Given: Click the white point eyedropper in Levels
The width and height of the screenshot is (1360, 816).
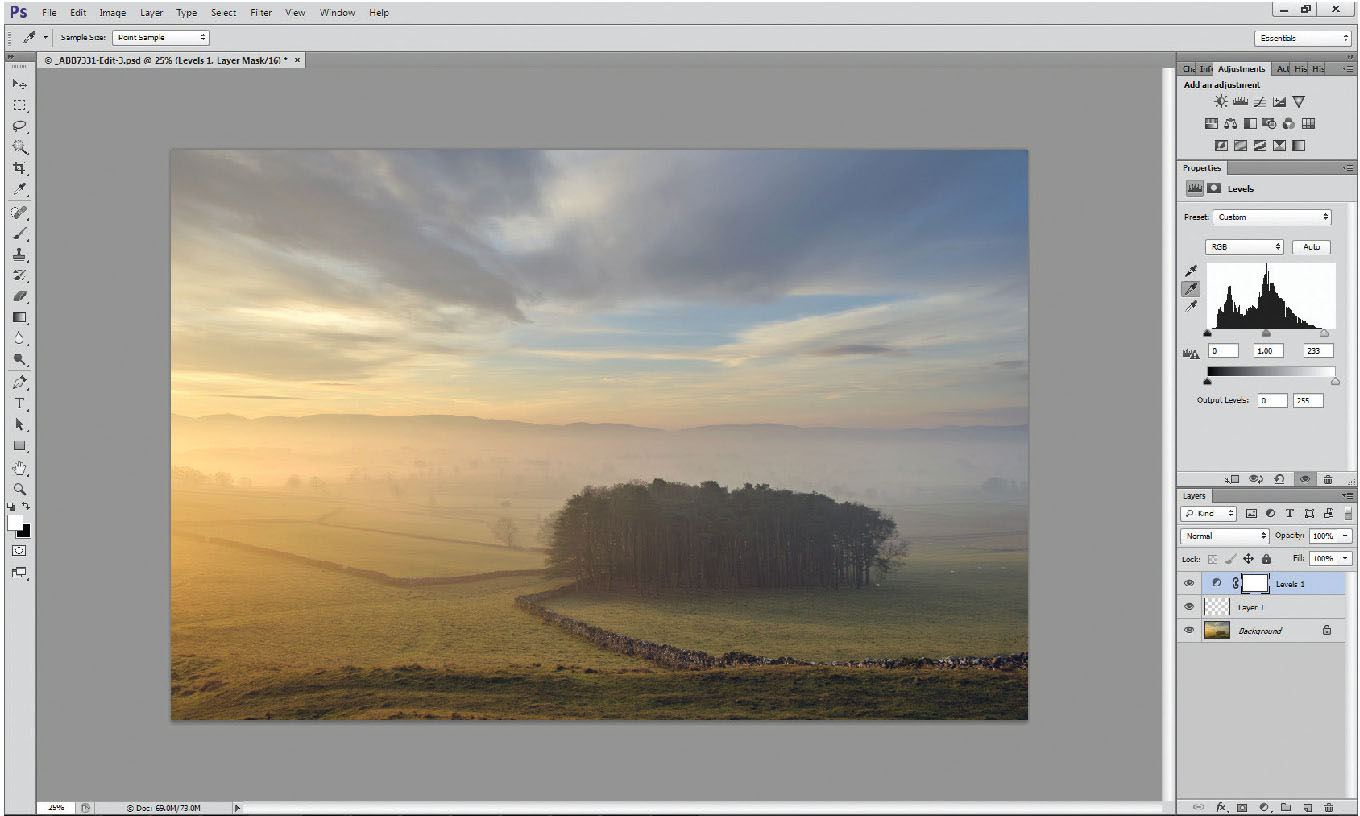Looking at the screenshot, I should click(x=1191, y=307).
